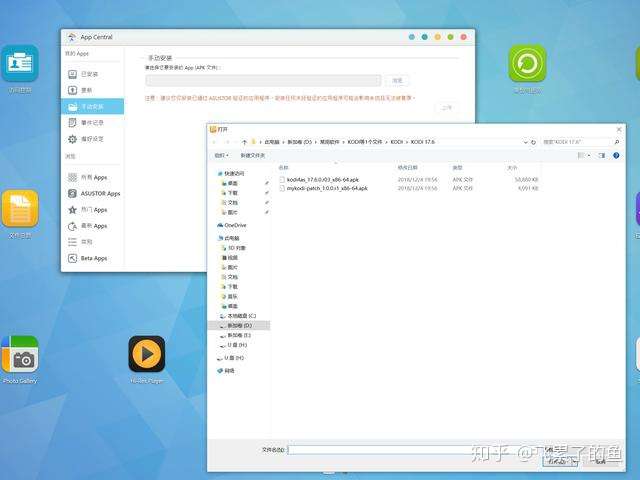The height and width of the screenshot is (480, 640).
Task: Select Videos folder in navigation tree
Action: point(233,258)
